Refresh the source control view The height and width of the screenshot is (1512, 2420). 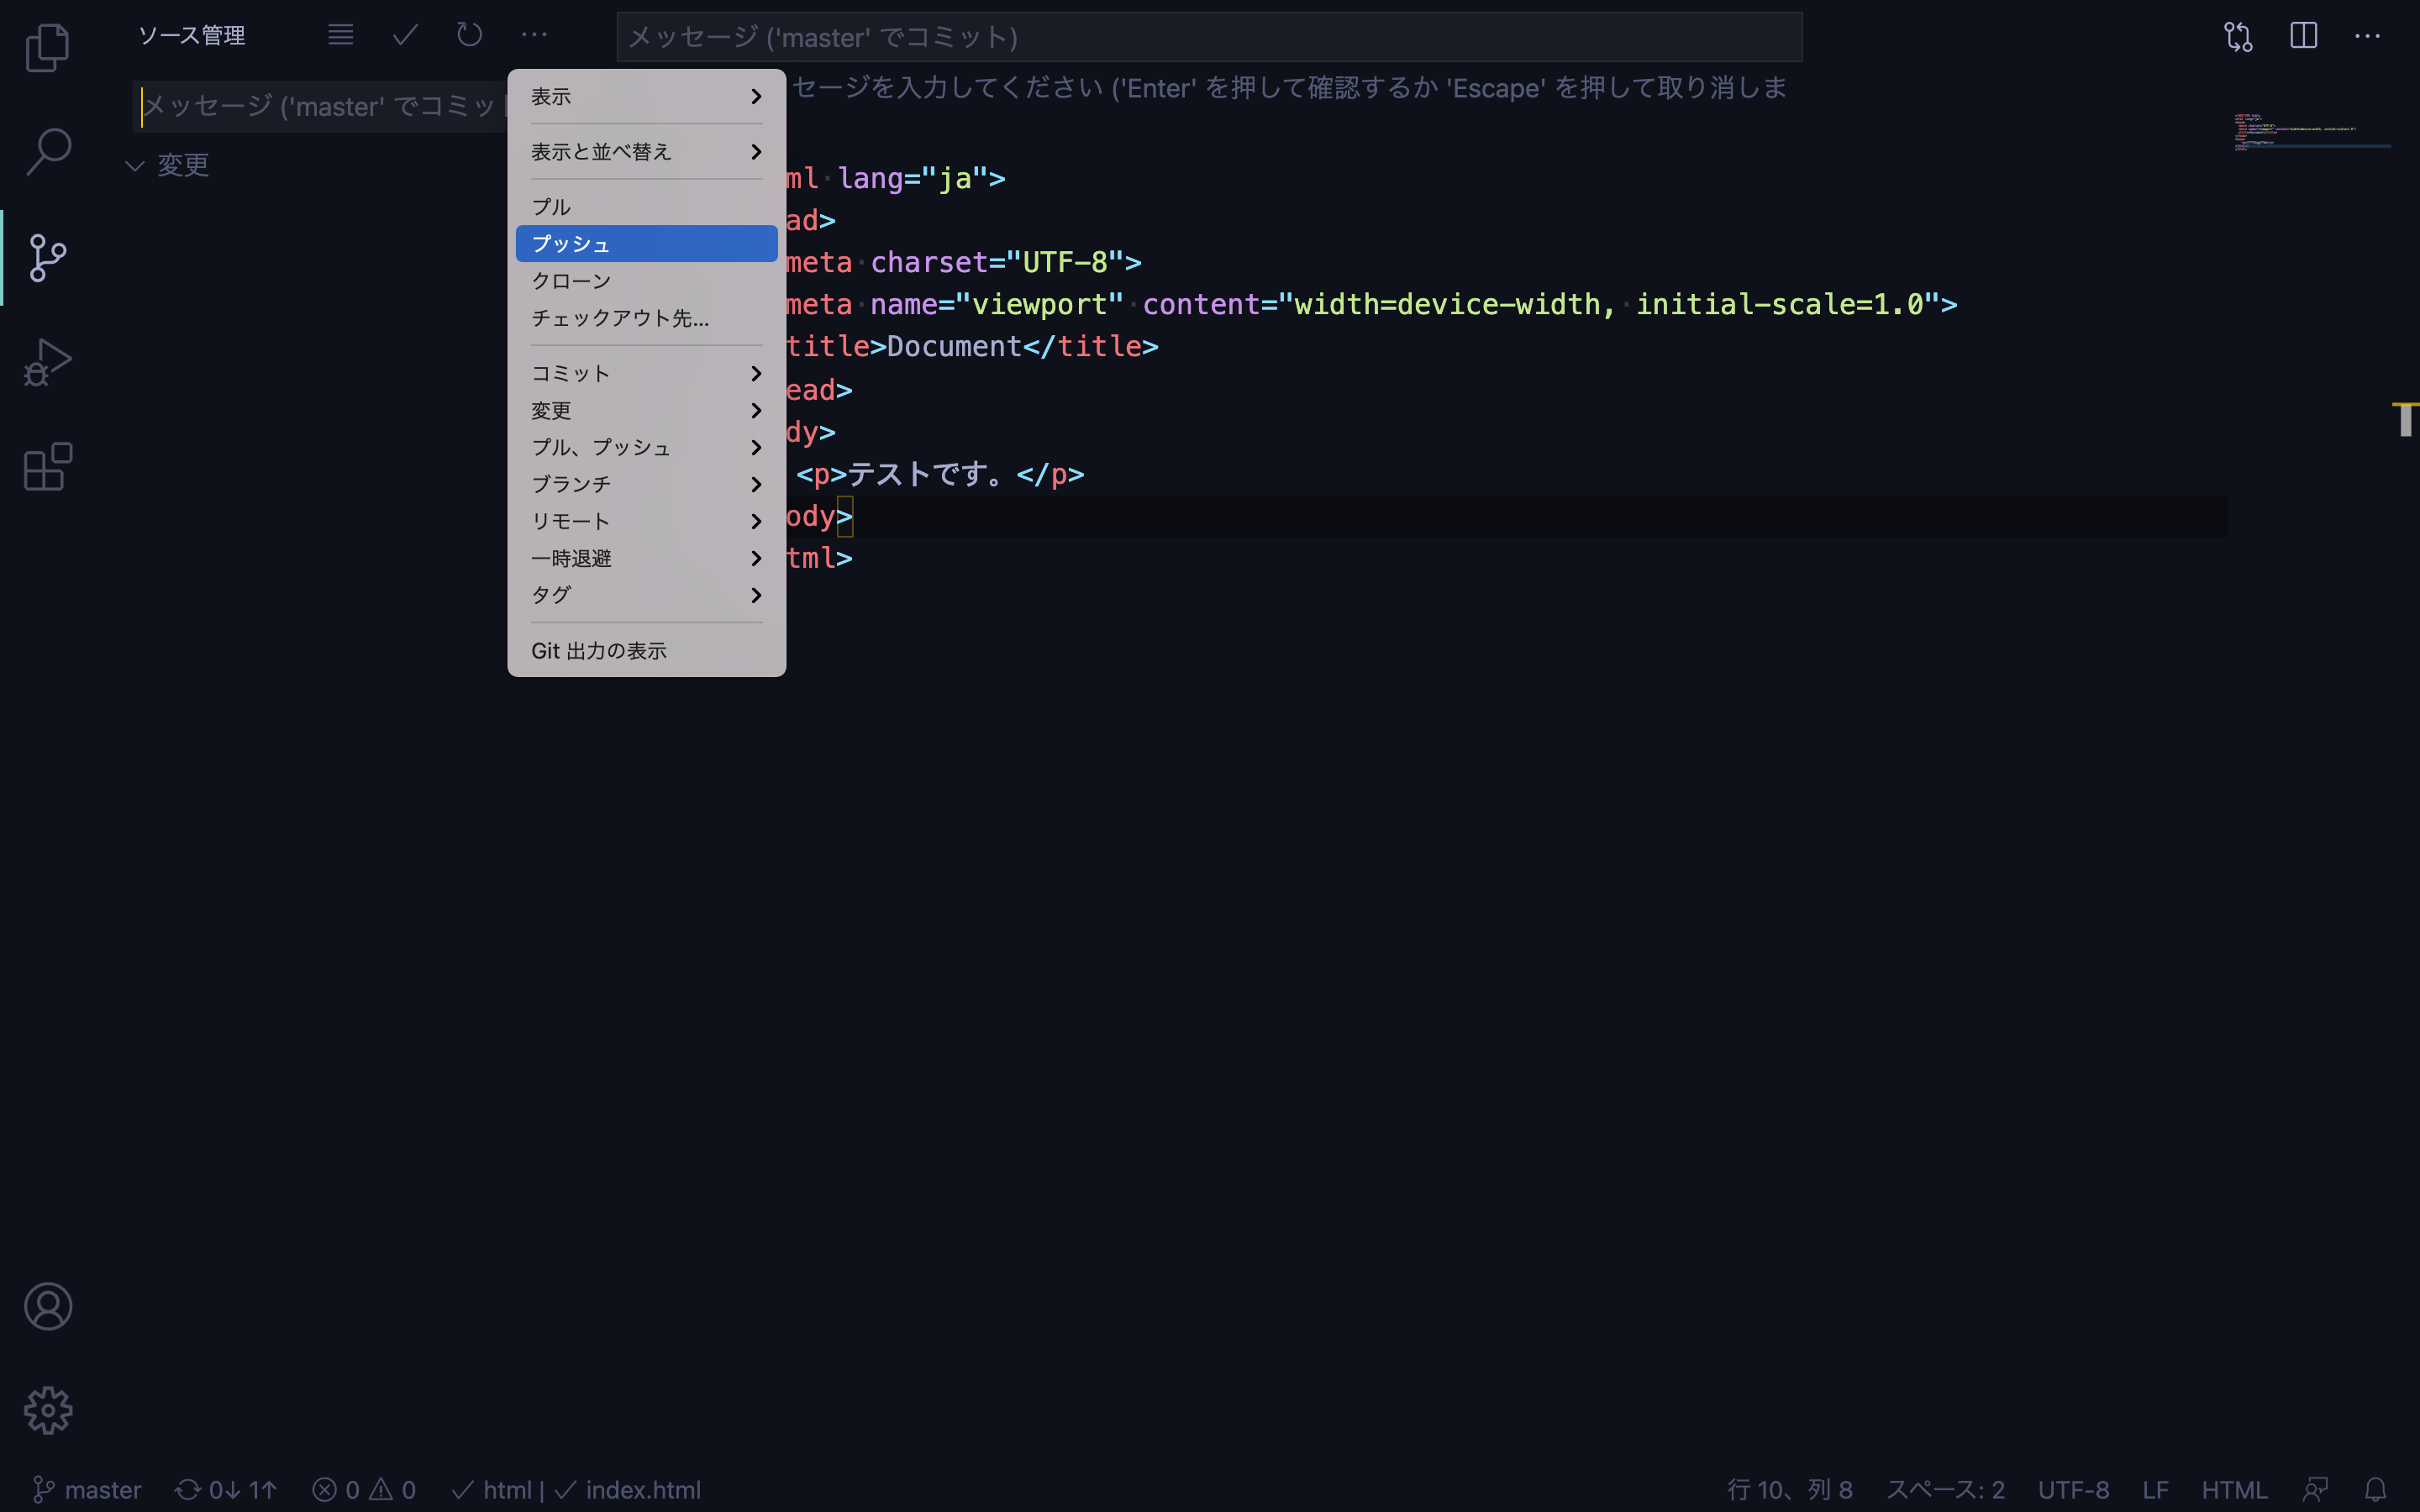pos(468,35)
